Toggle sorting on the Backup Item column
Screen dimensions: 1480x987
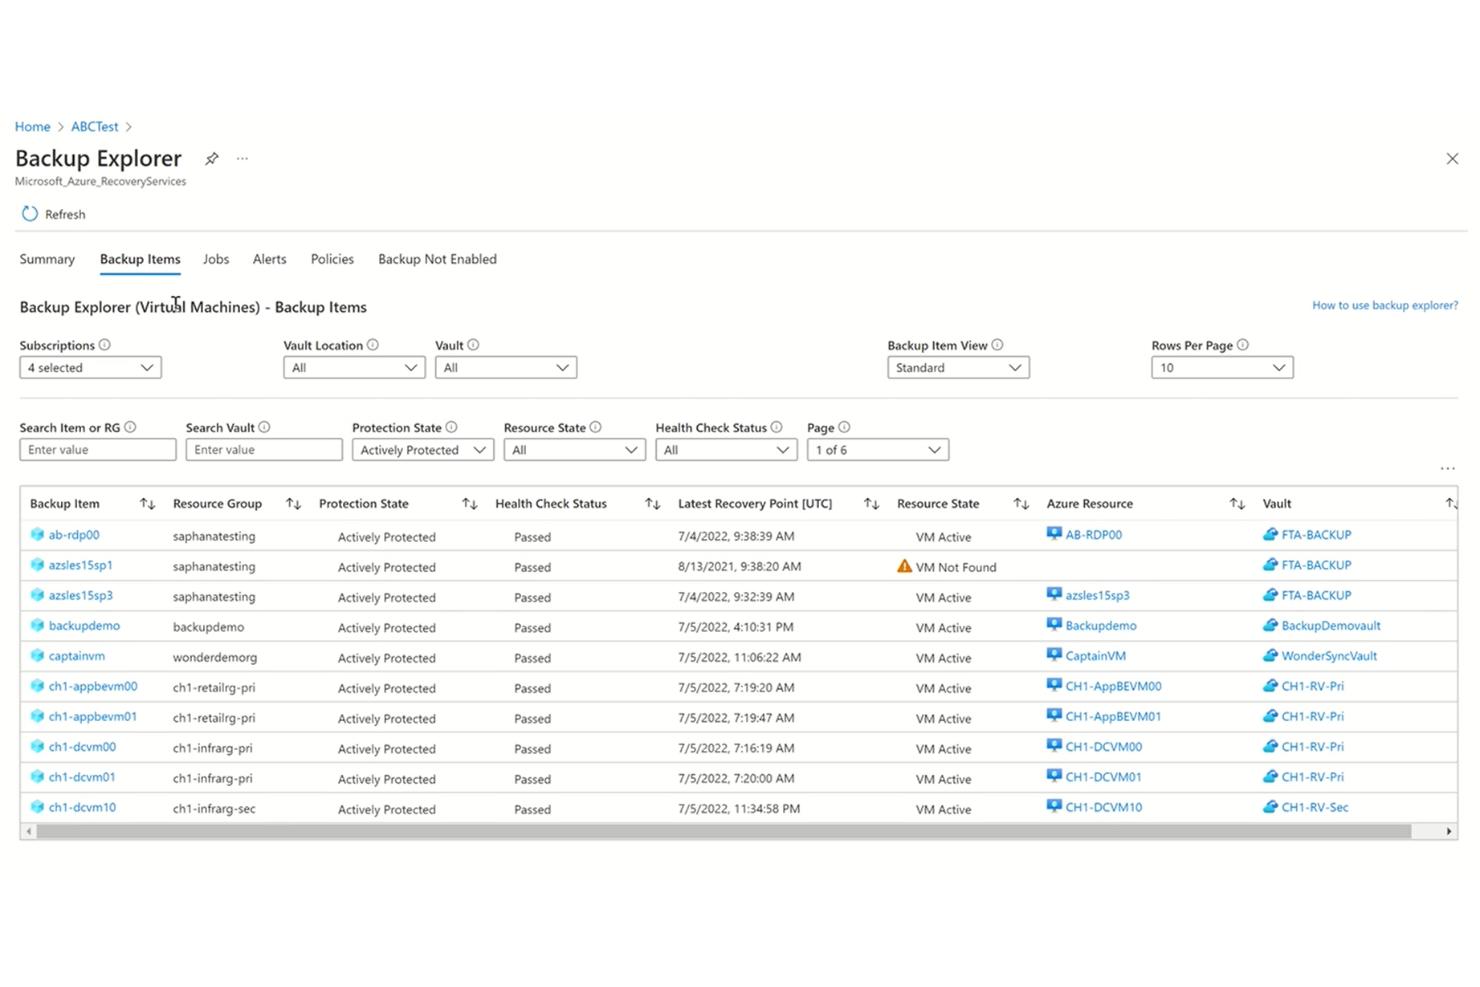pos(147,503)
